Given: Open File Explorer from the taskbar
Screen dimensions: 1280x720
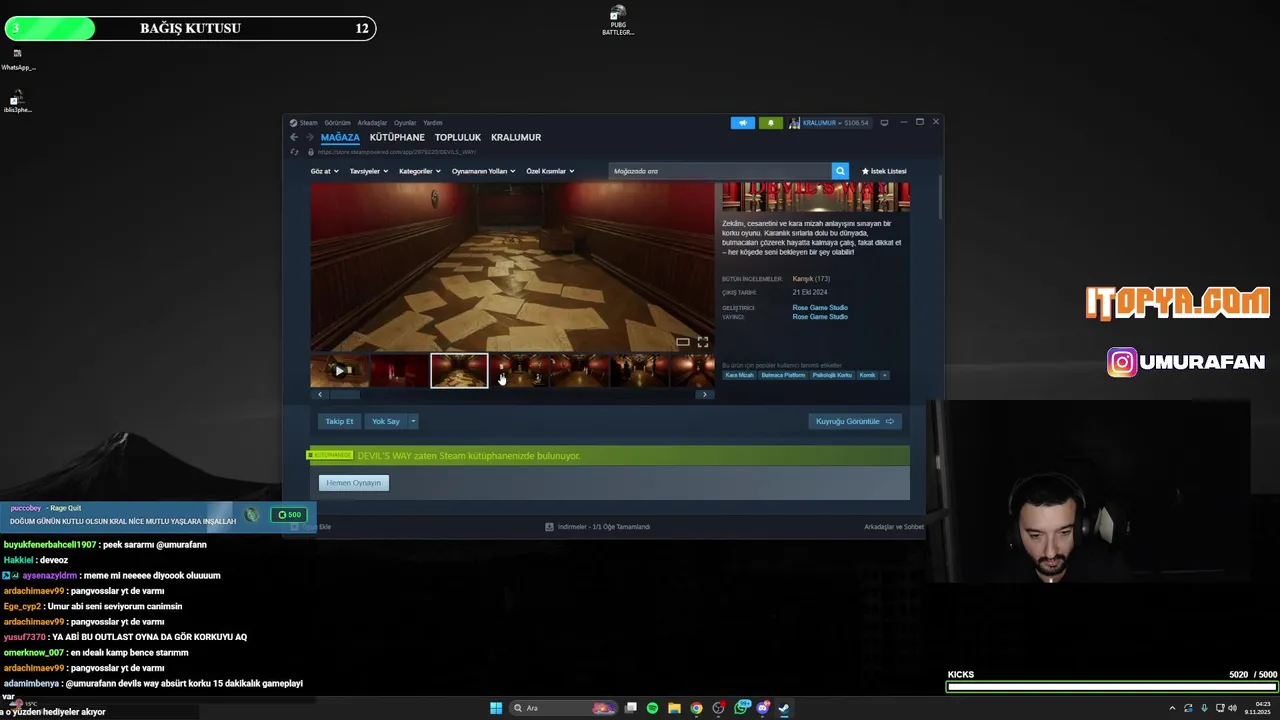Looking at the screenshot, I should point(674,708).
